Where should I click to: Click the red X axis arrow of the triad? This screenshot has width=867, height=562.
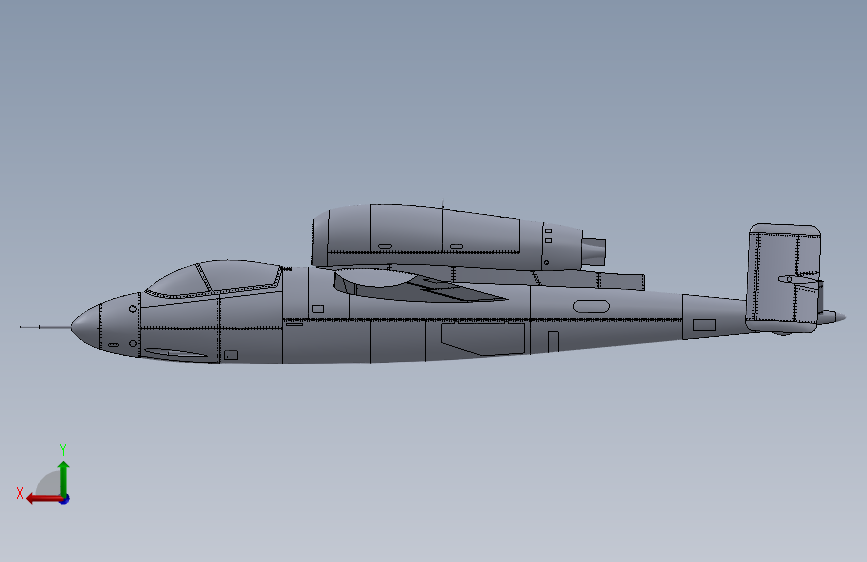pos(44,499)
